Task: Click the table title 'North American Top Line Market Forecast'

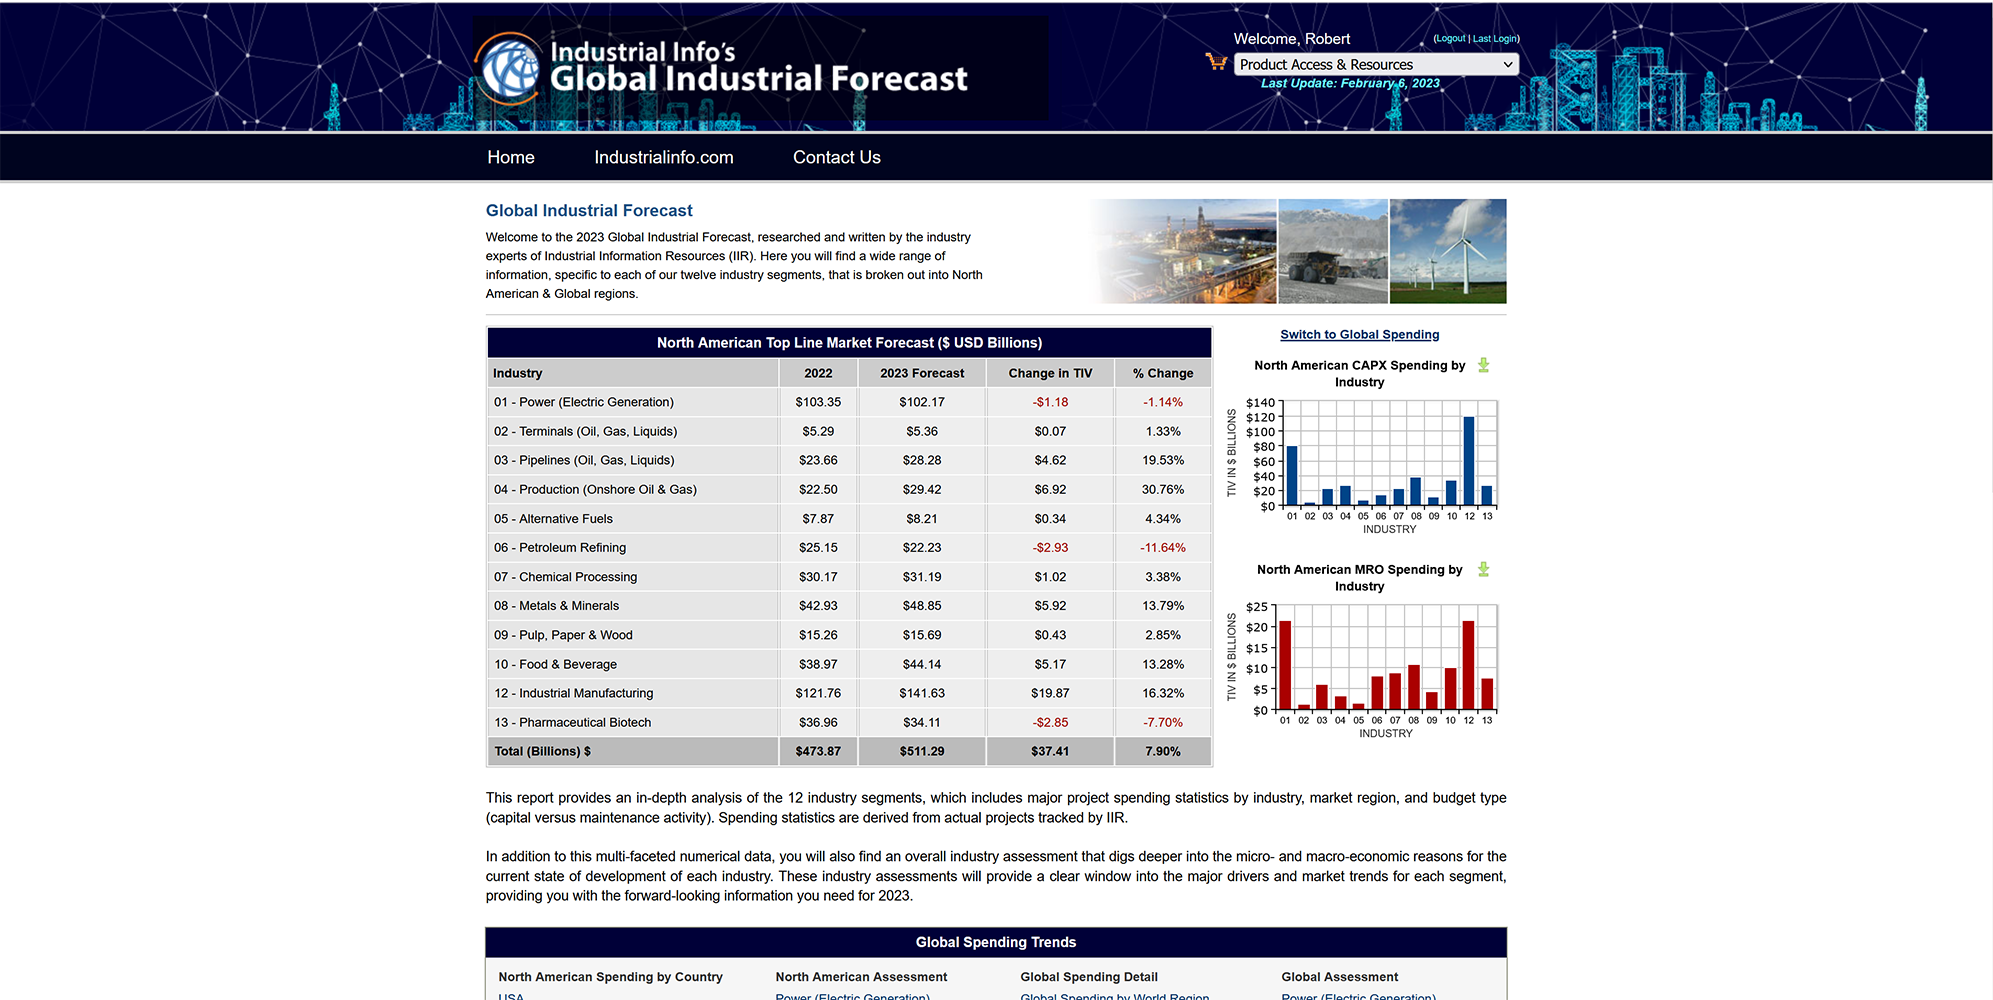Action: pos(849,342)
